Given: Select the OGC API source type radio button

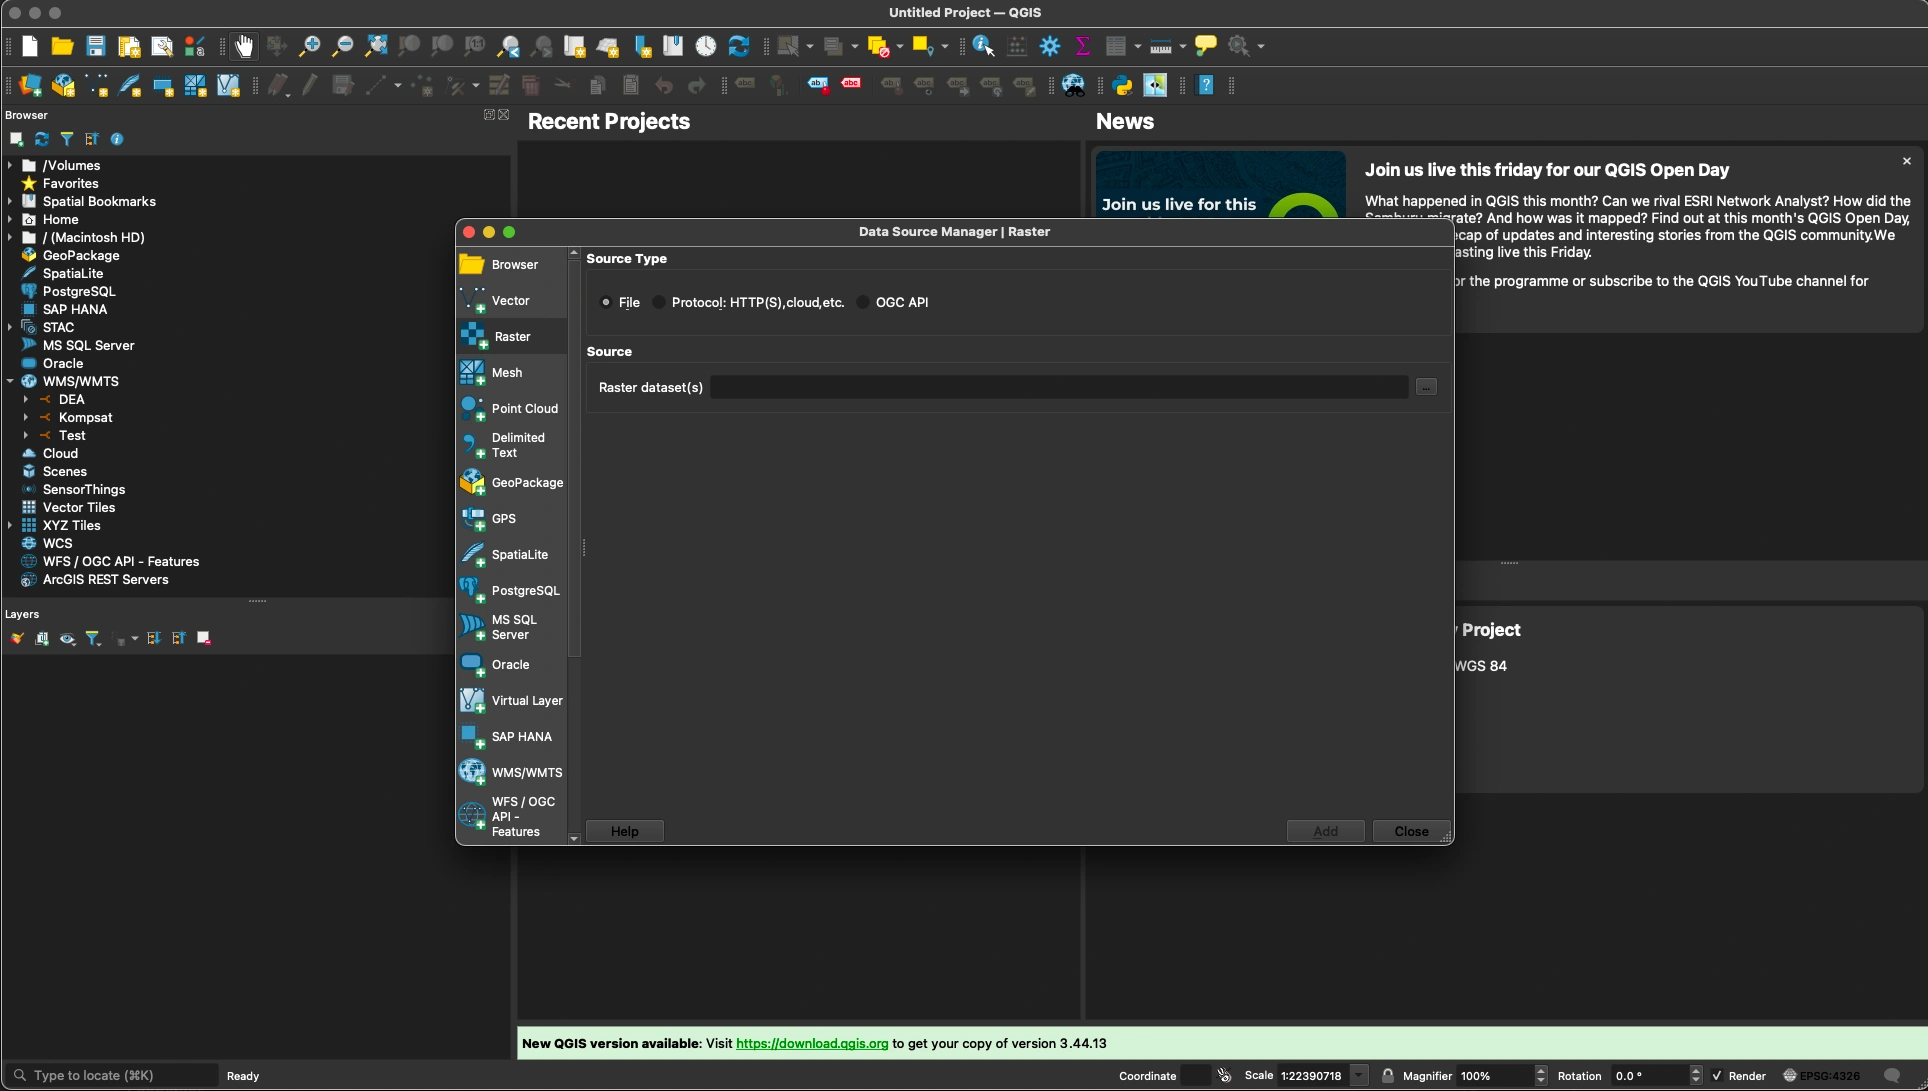Looking at the screenshot, I should pos(863,302).
